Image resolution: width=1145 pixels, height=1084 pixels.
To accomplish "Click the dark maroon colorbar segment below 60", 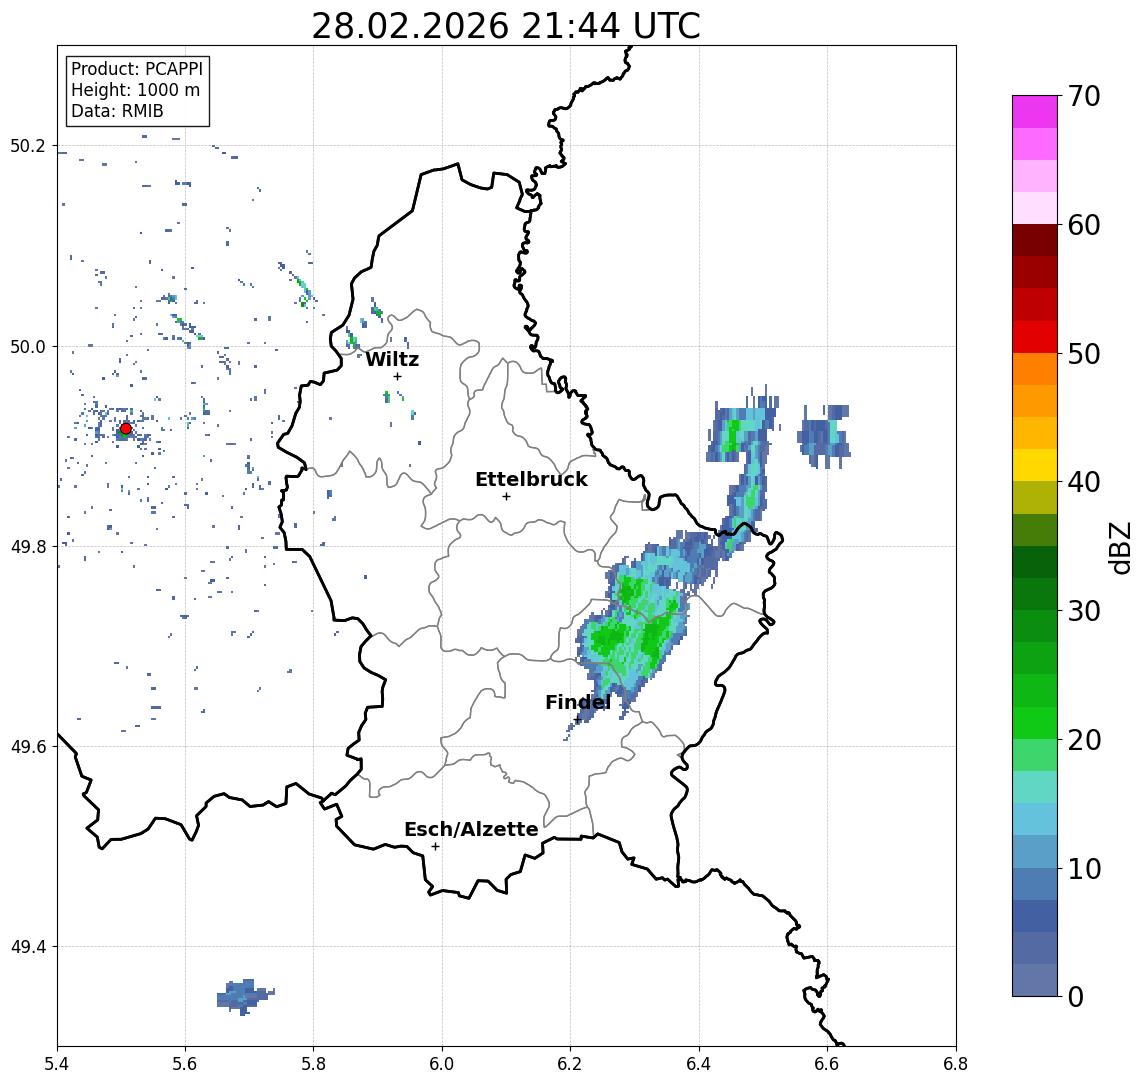I will pos(1035,240).
